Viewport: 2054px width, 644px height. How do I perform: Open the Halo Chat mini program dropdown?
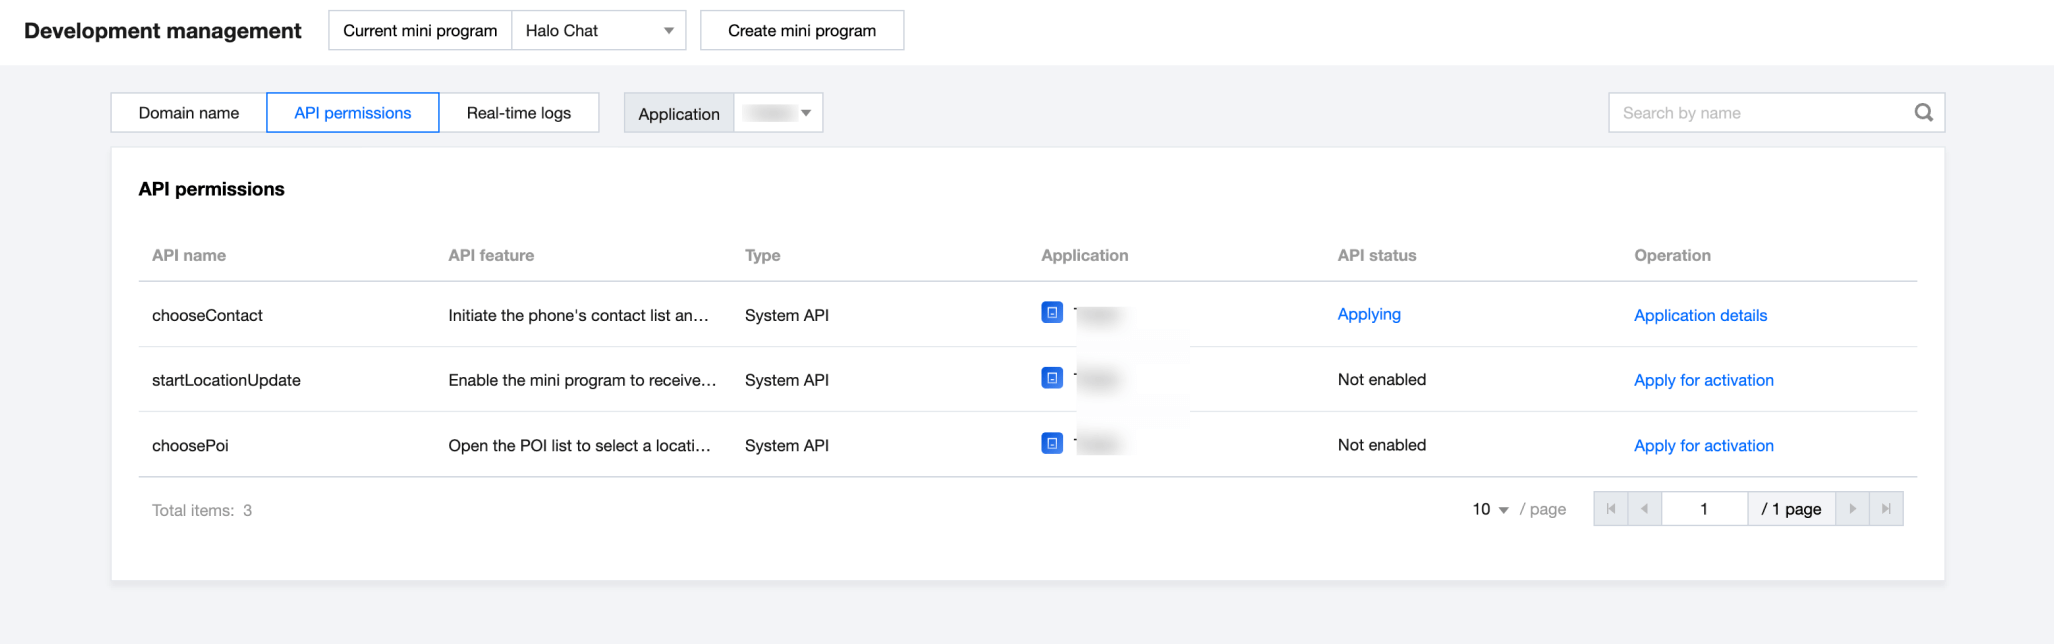tap(598, 31)
